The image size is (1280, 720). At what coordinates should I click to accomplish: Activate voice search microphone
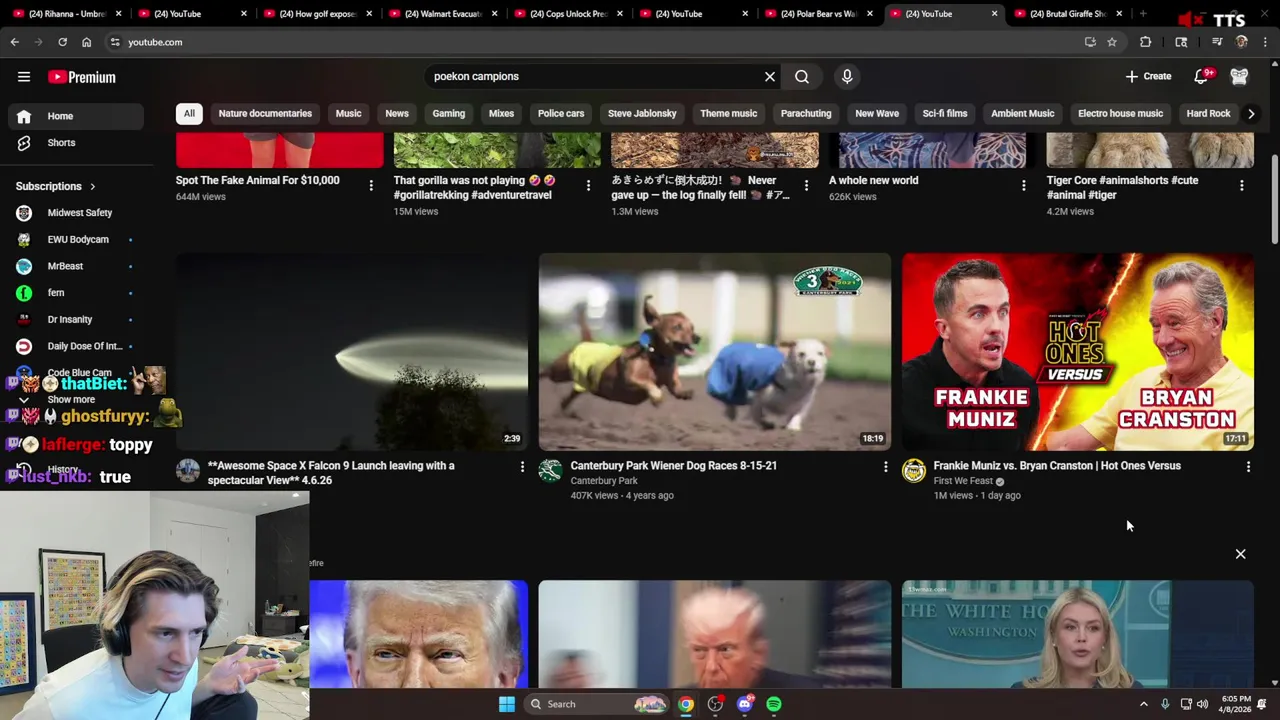[847, 76]
